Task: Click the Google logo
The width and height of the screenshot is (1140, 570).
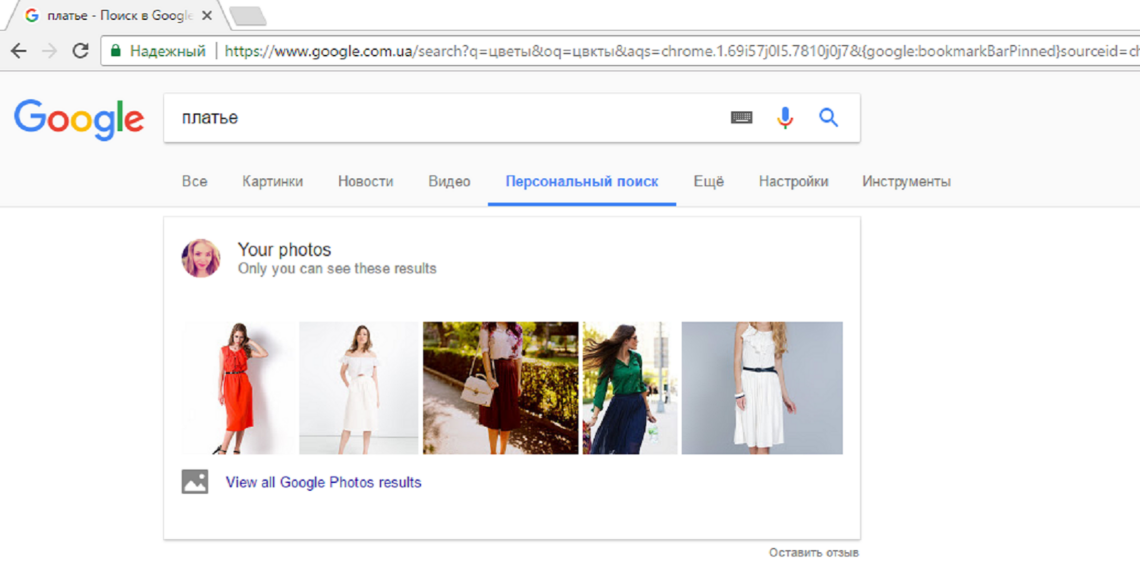Action: click(x=79, y=119)
